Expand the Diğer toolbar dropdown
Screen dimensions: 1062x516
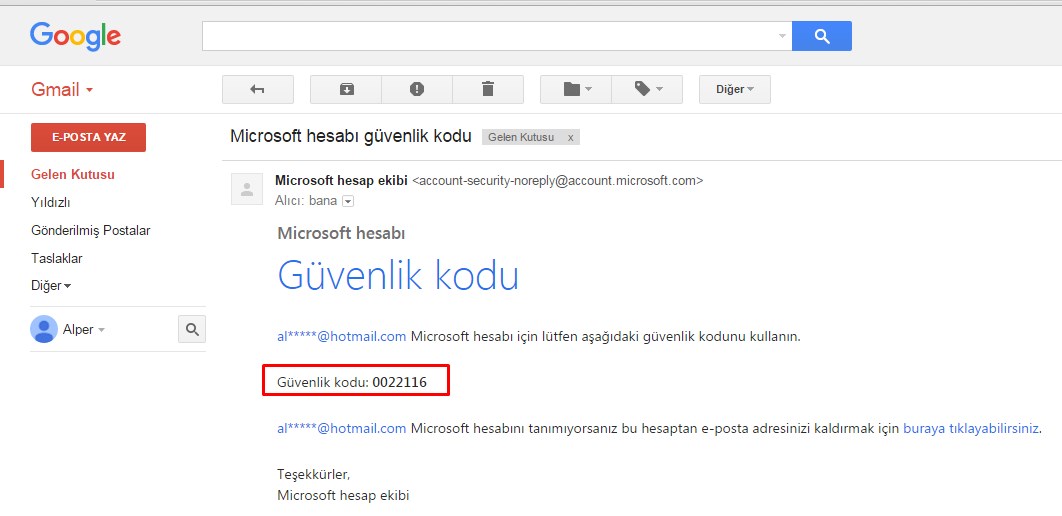734,89
